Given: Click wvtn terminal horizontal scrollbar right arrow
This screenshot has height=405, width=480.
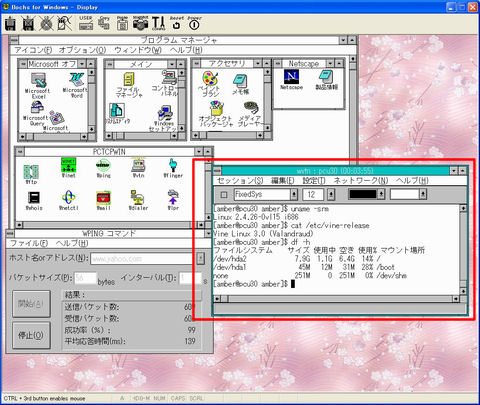Looking at the screenshot, I should click(455, 299).
